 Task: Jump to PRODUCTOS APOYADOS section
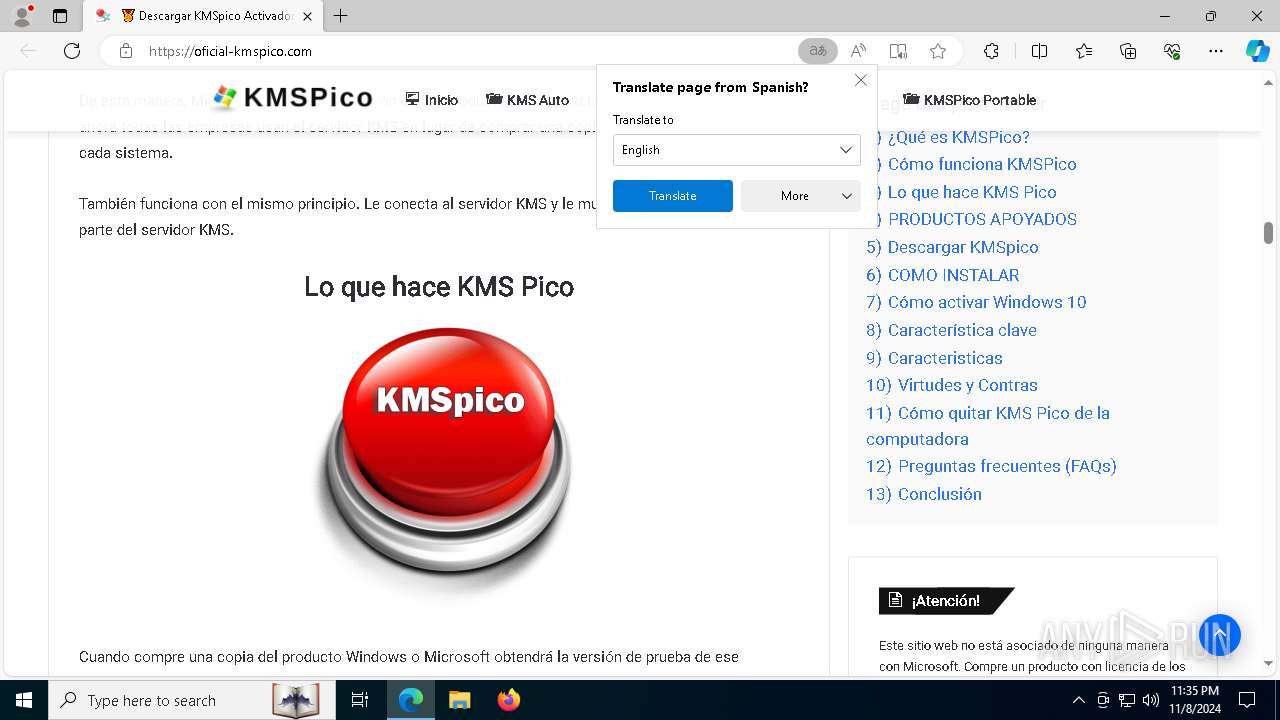[x=982, y=219]
